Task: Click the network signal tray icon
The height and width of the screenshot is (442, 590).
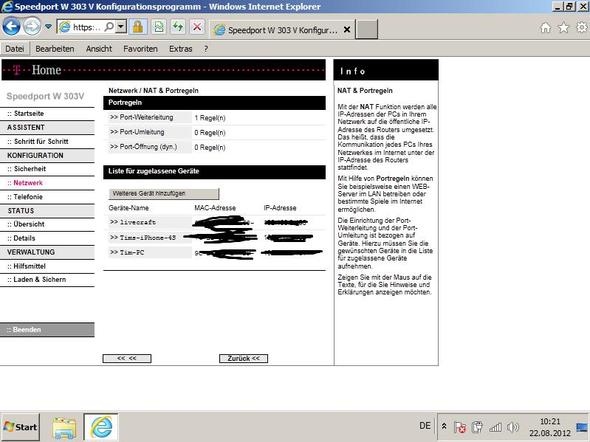Action: [495, 427]
